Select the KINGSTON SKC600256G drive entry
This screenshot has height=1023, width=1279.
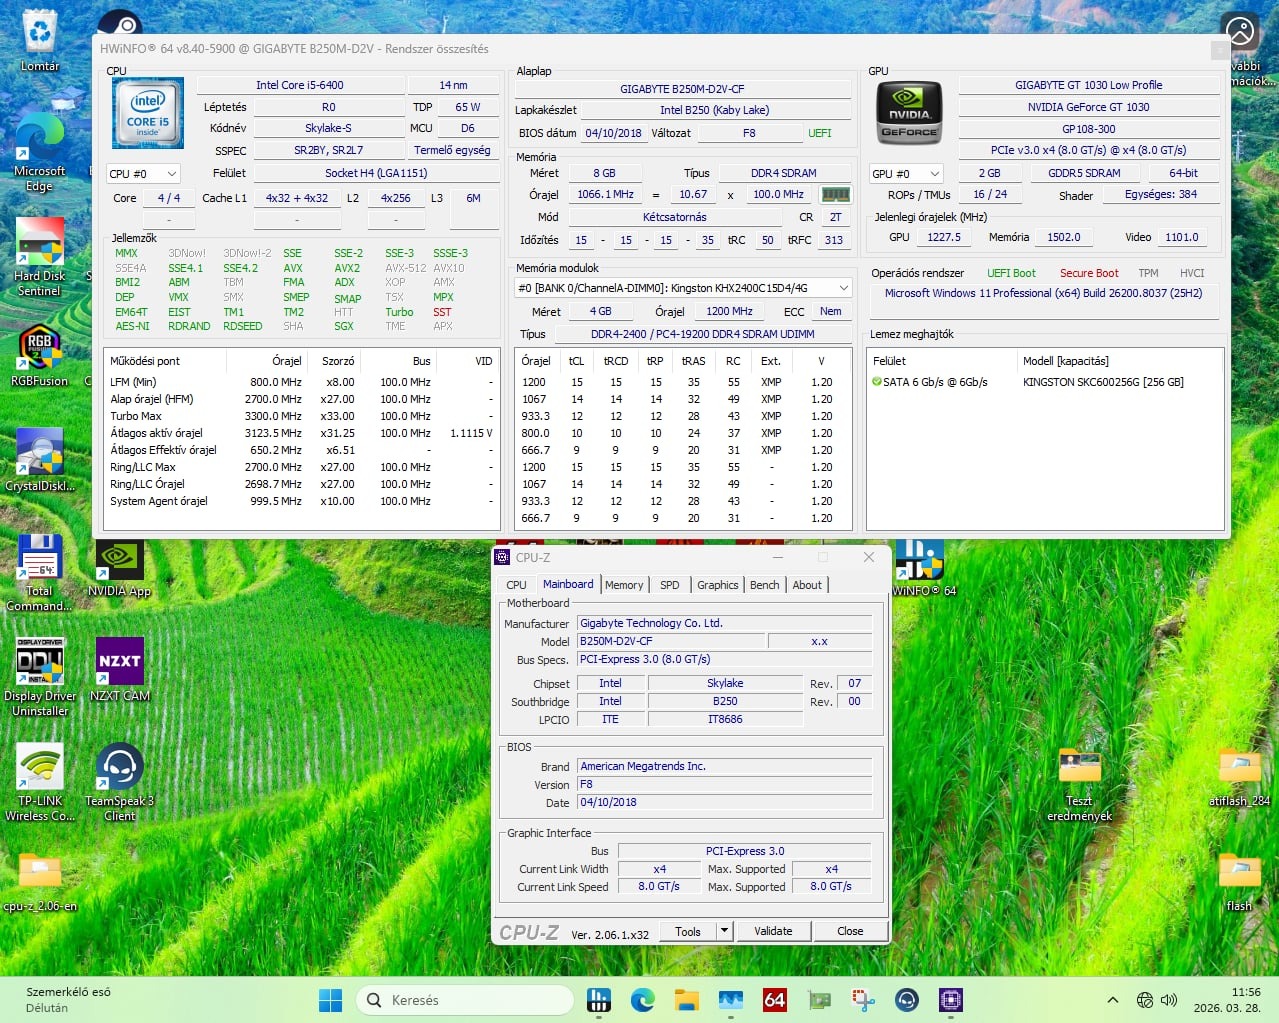pos(1103,382)
